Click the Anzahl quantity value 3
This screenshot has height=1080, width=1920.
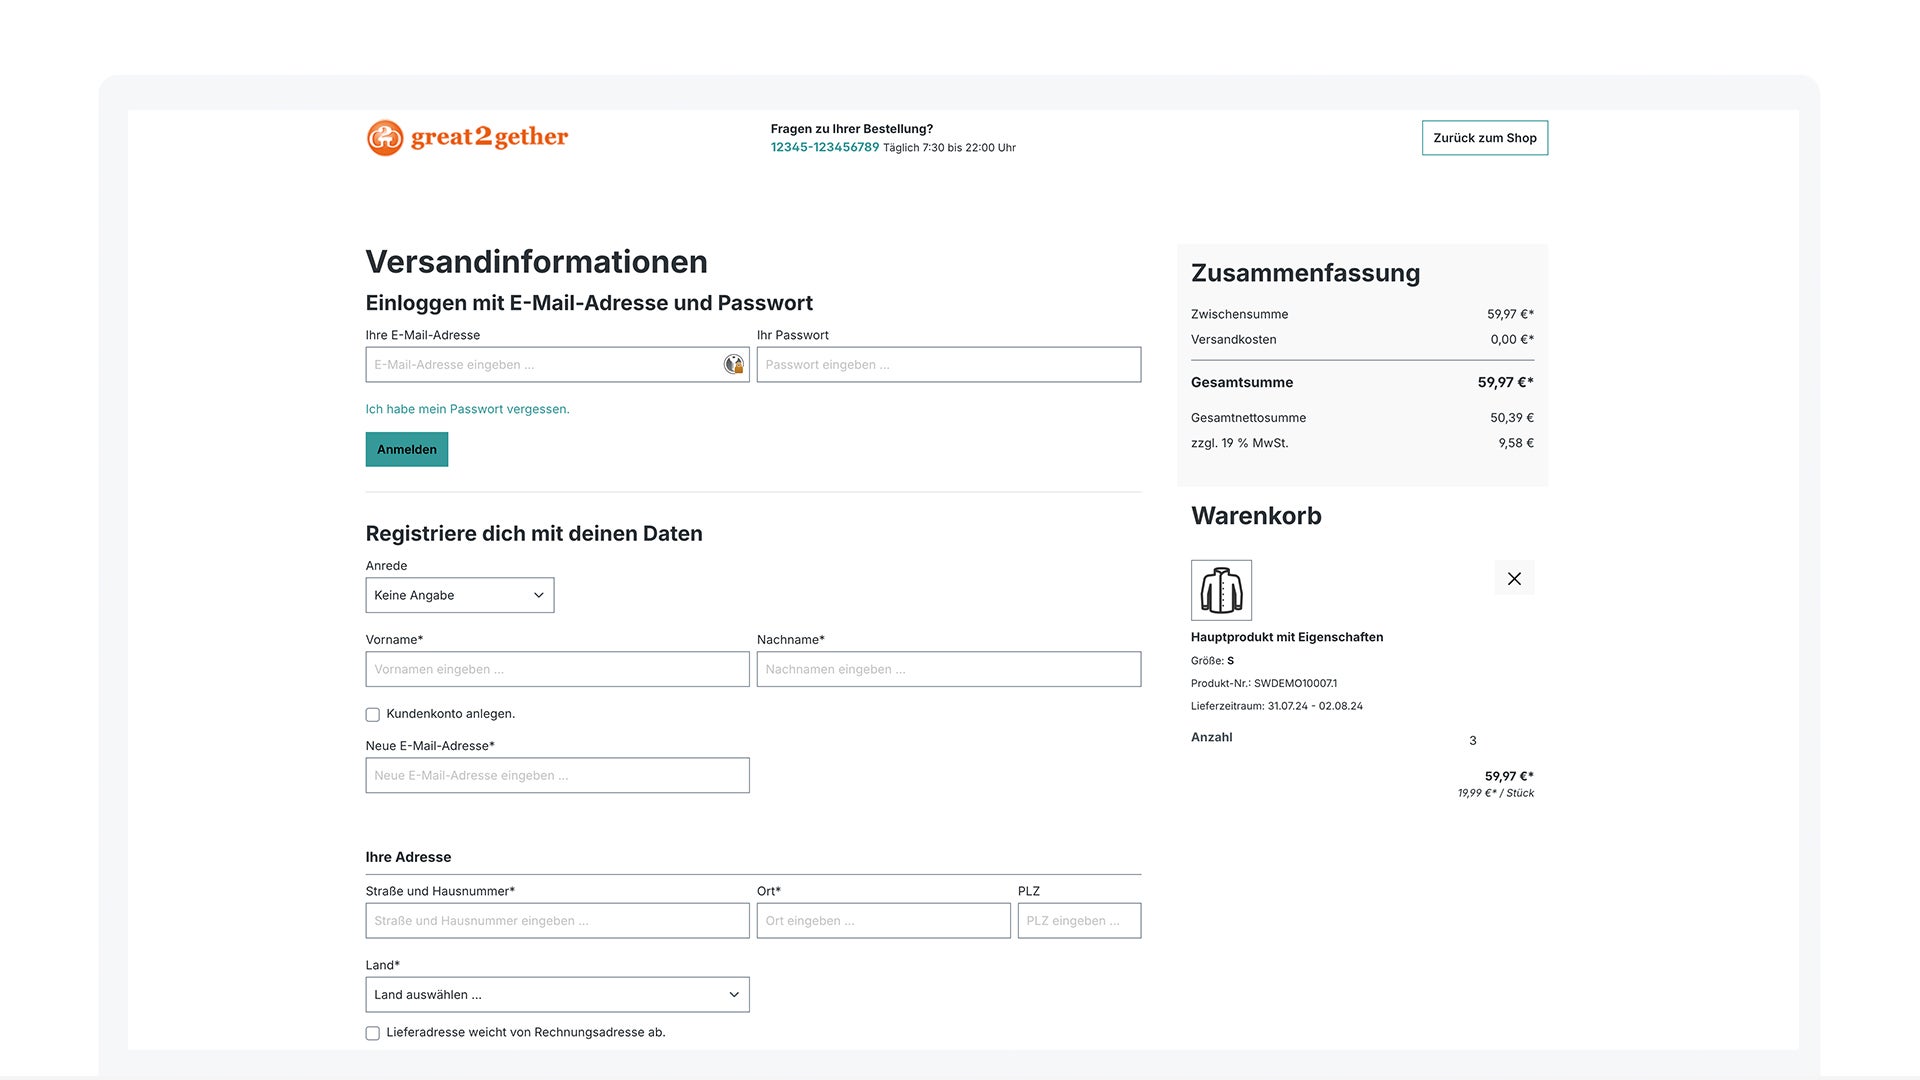pyautogui.click(x=1472, y=741)
